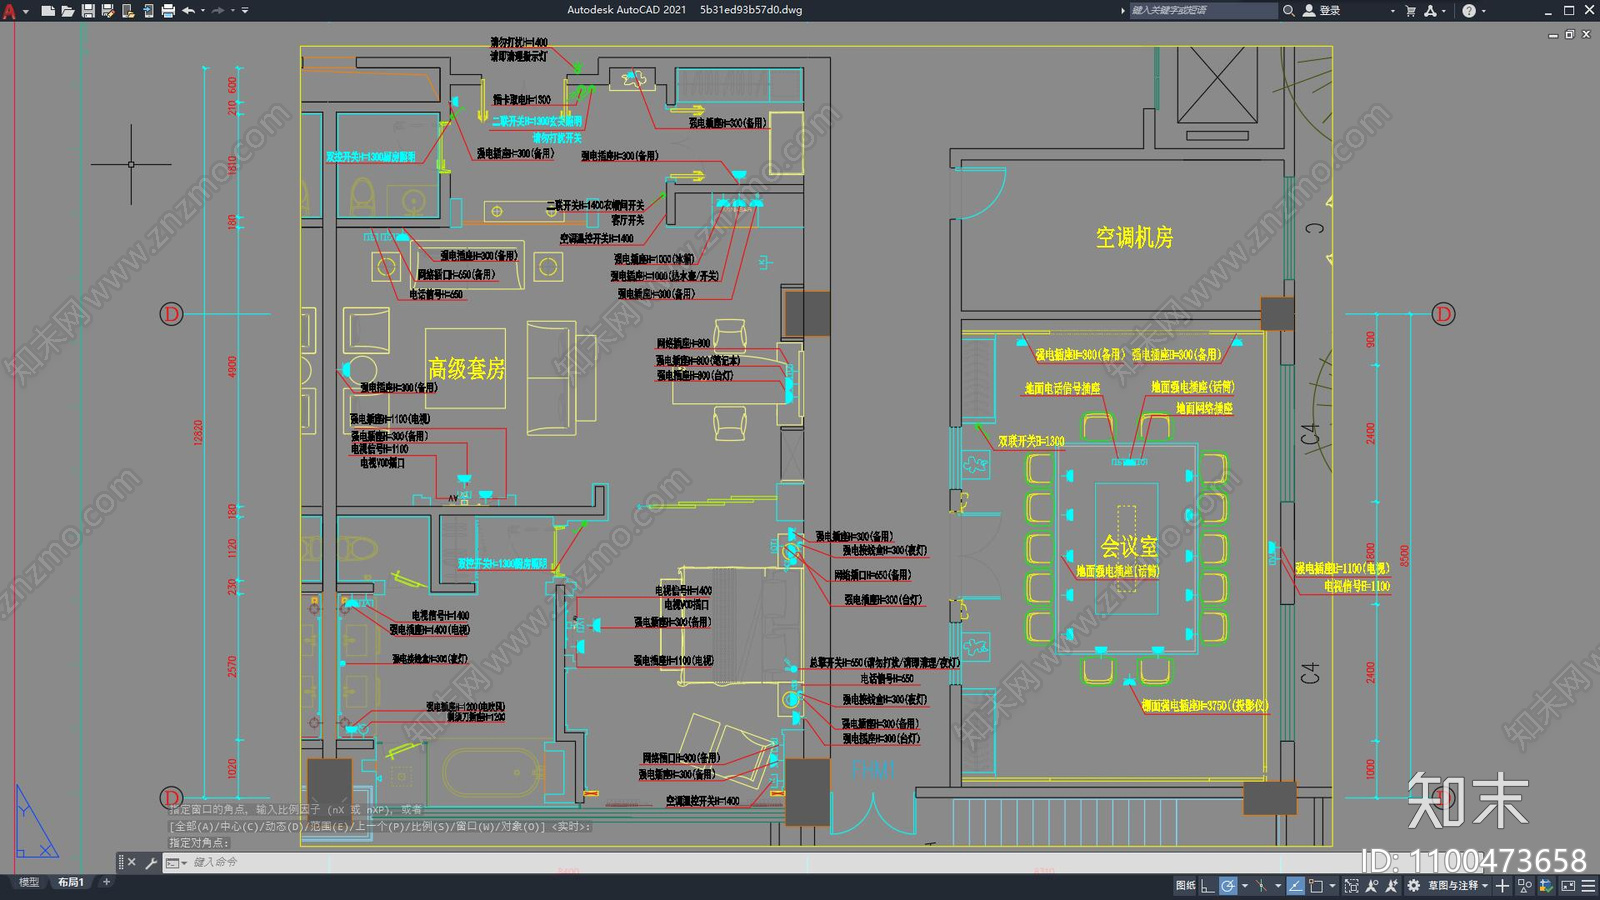Click the command line customize wrench
This screenshot has height=900, width=1600.
tap(151, 862)
